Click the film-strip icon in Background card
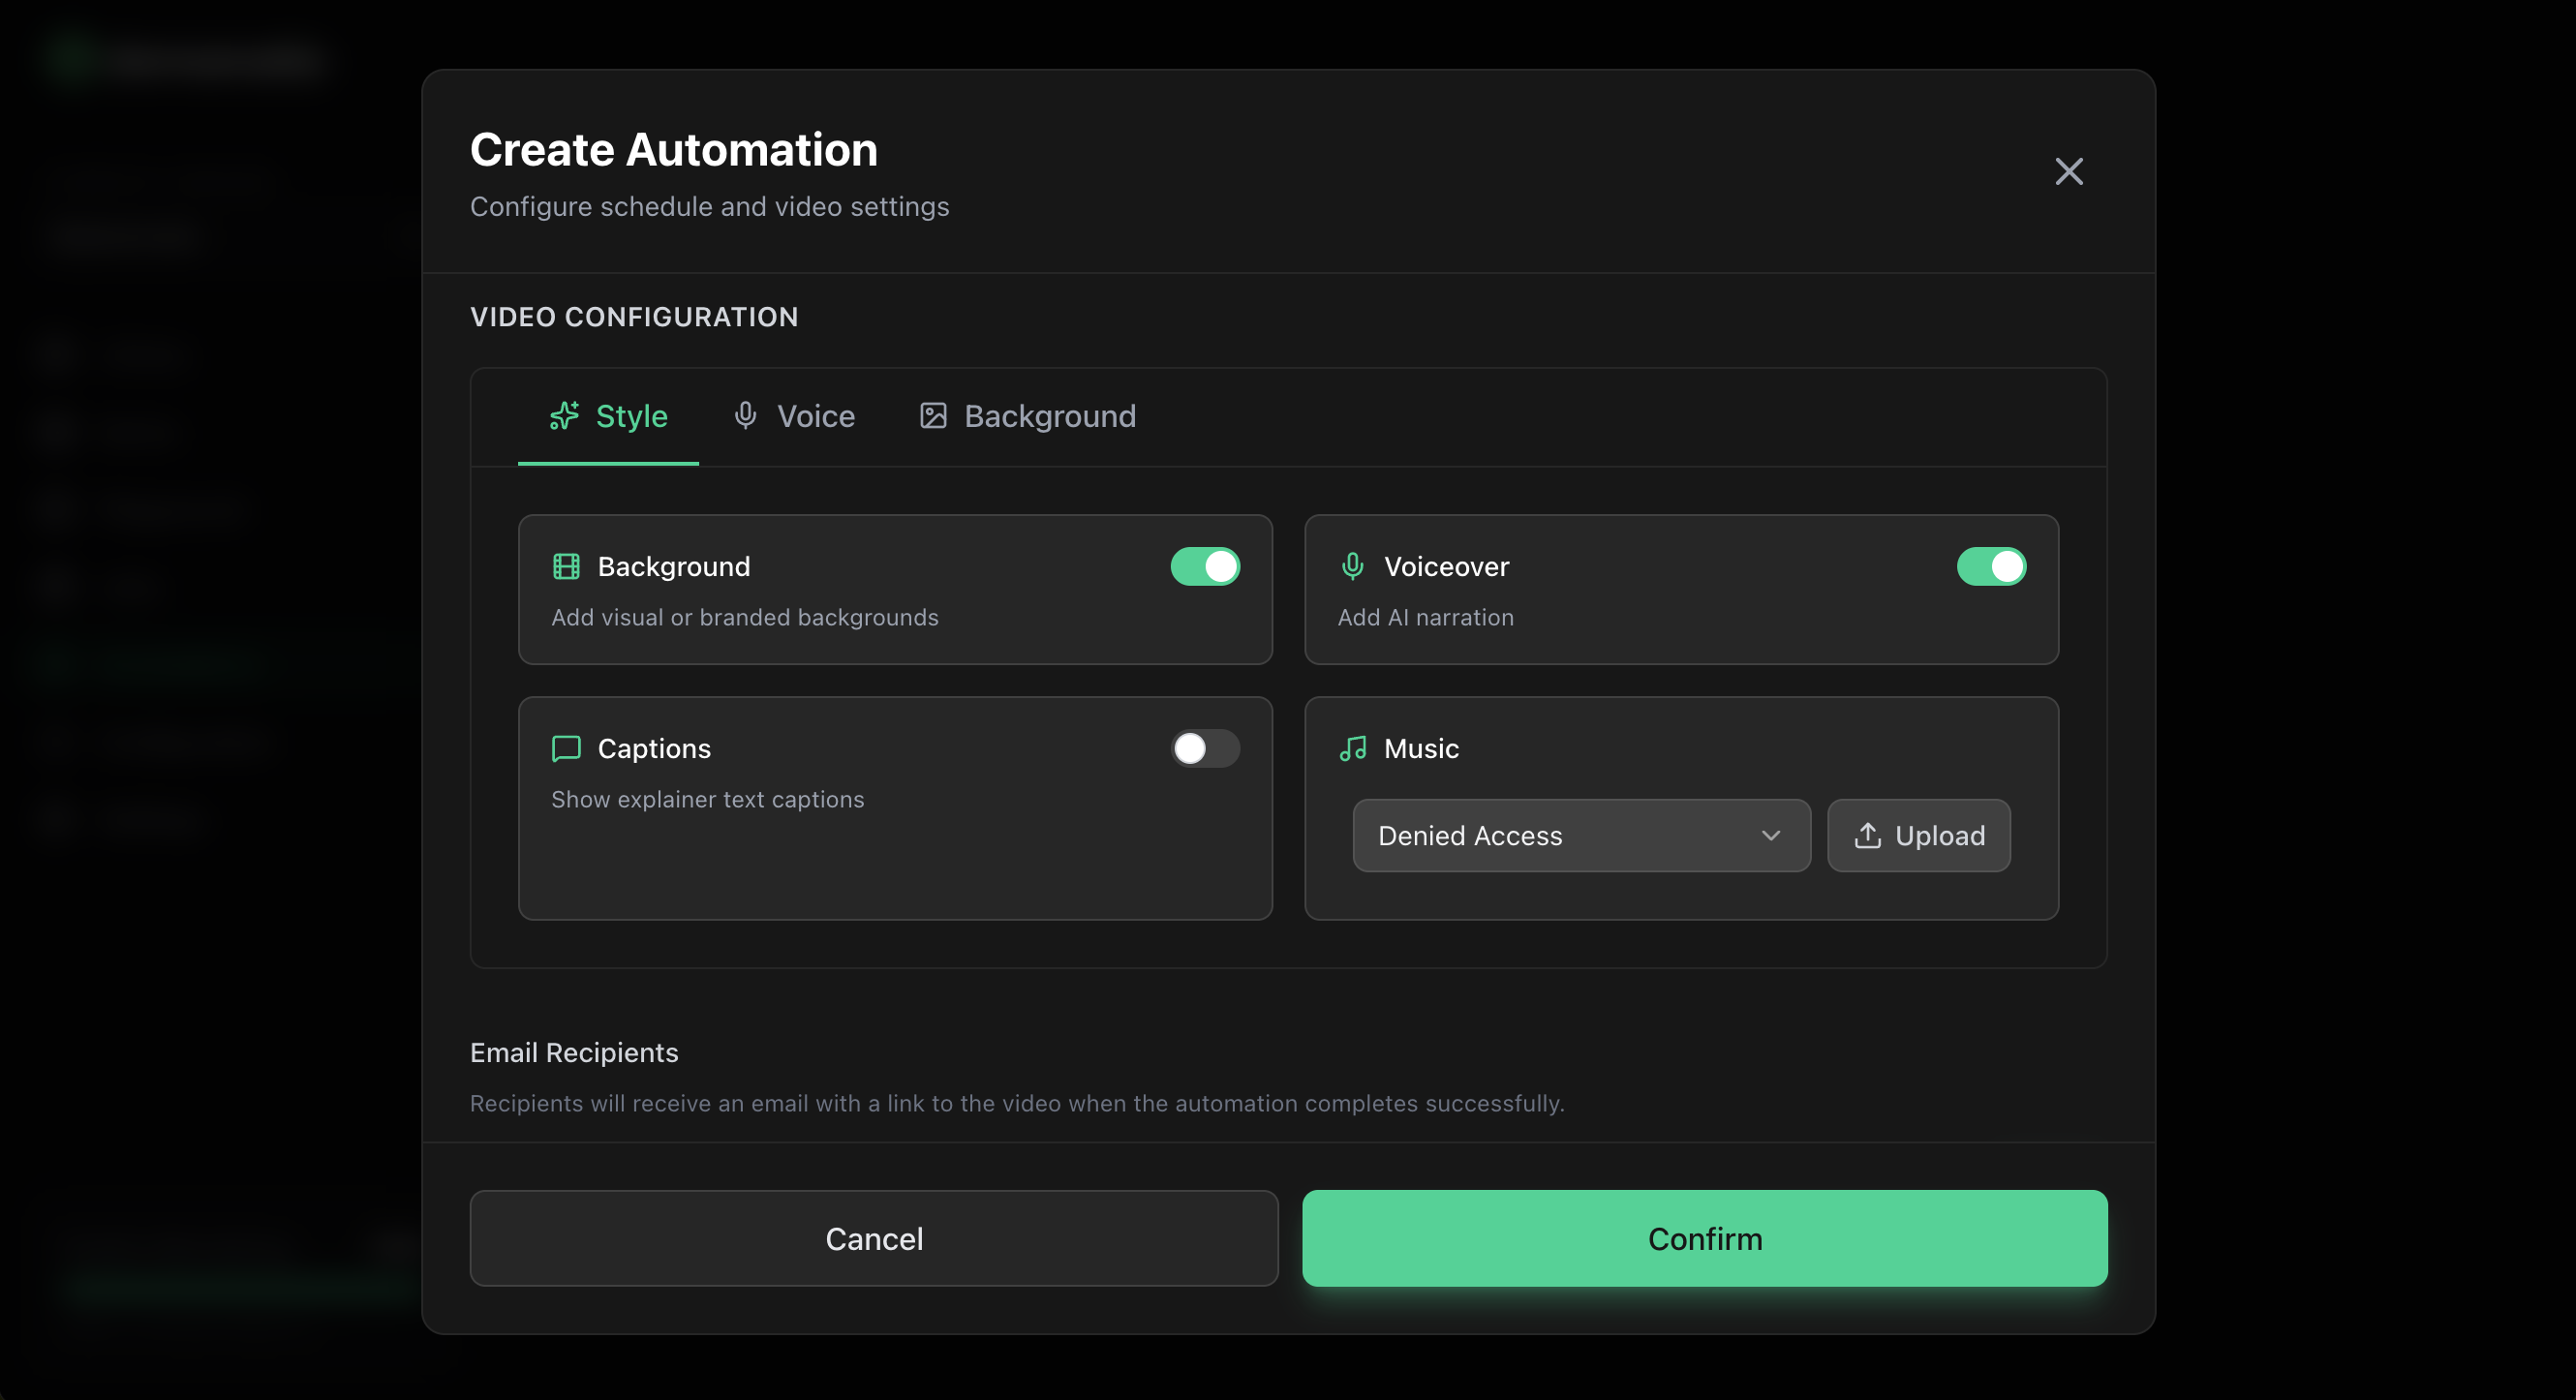 (566, 567)
